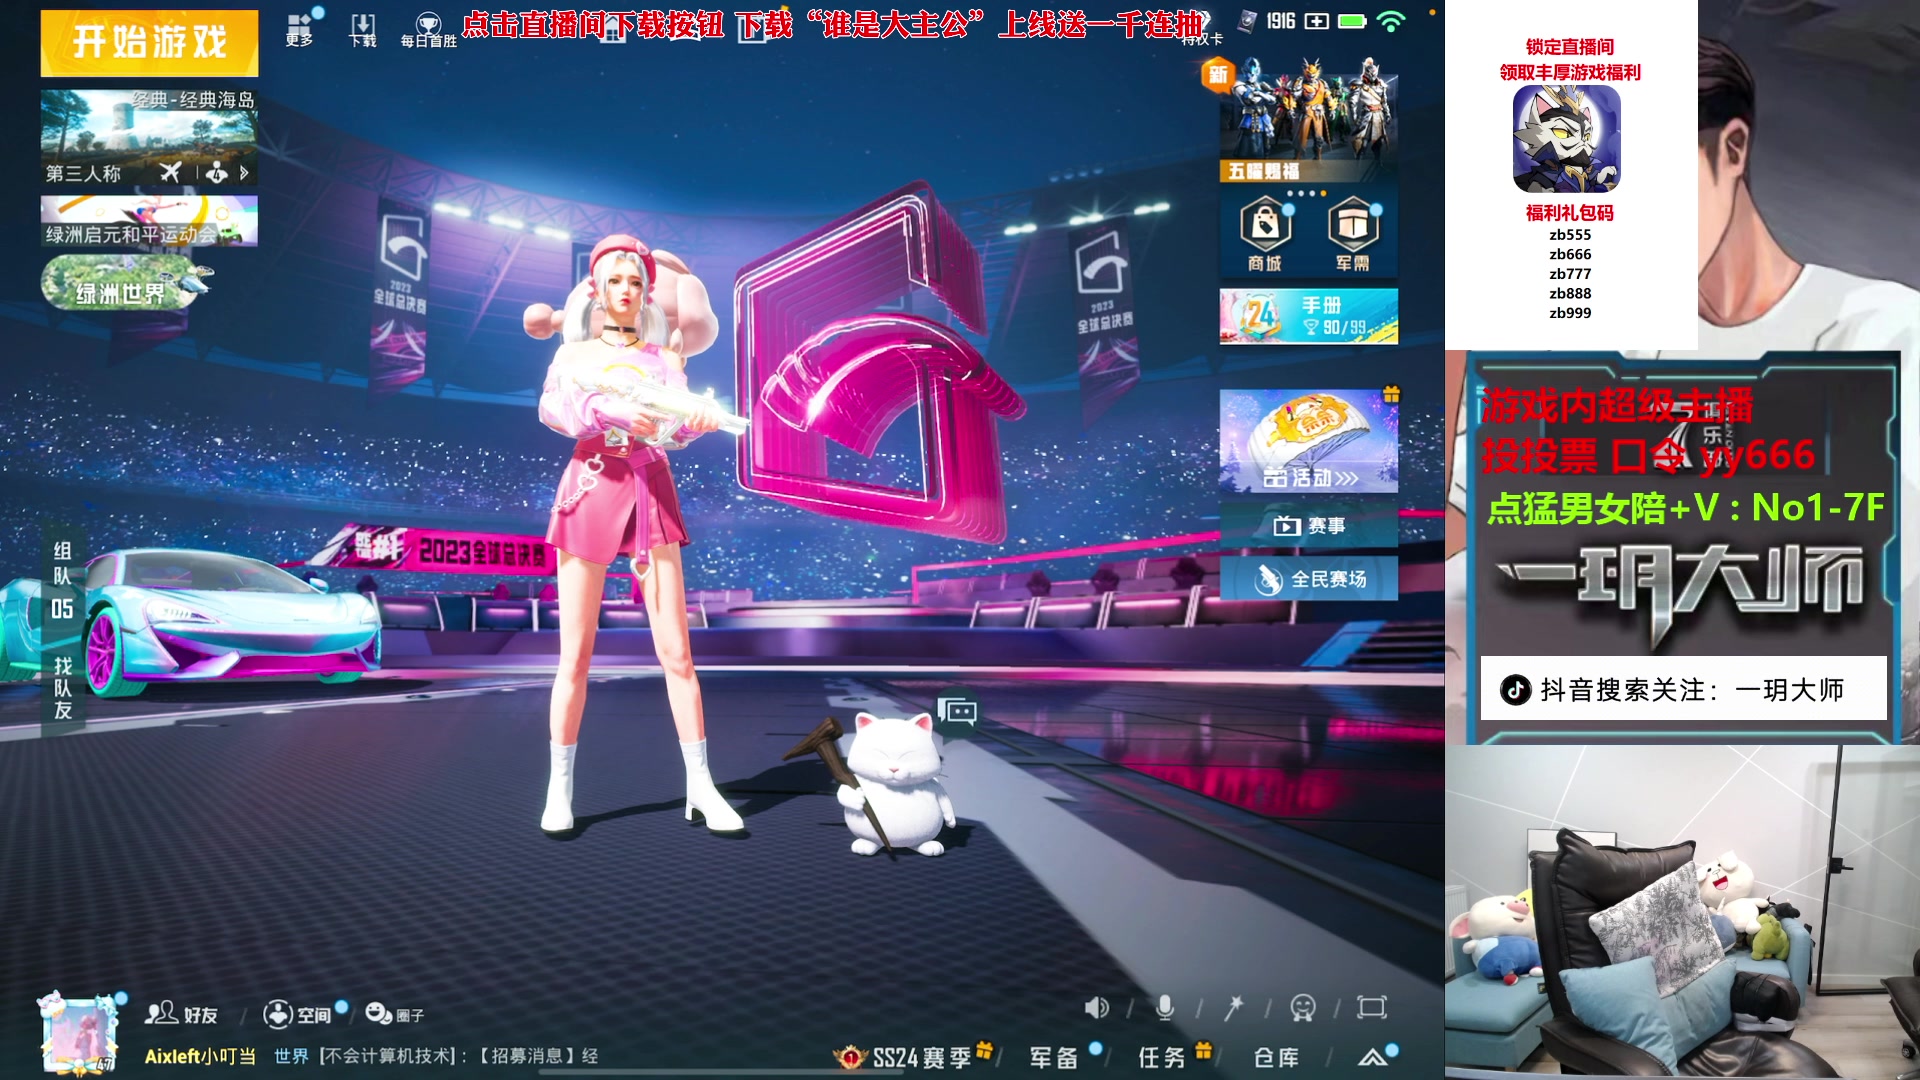Open the world chat message bar

click(436, 1056)
